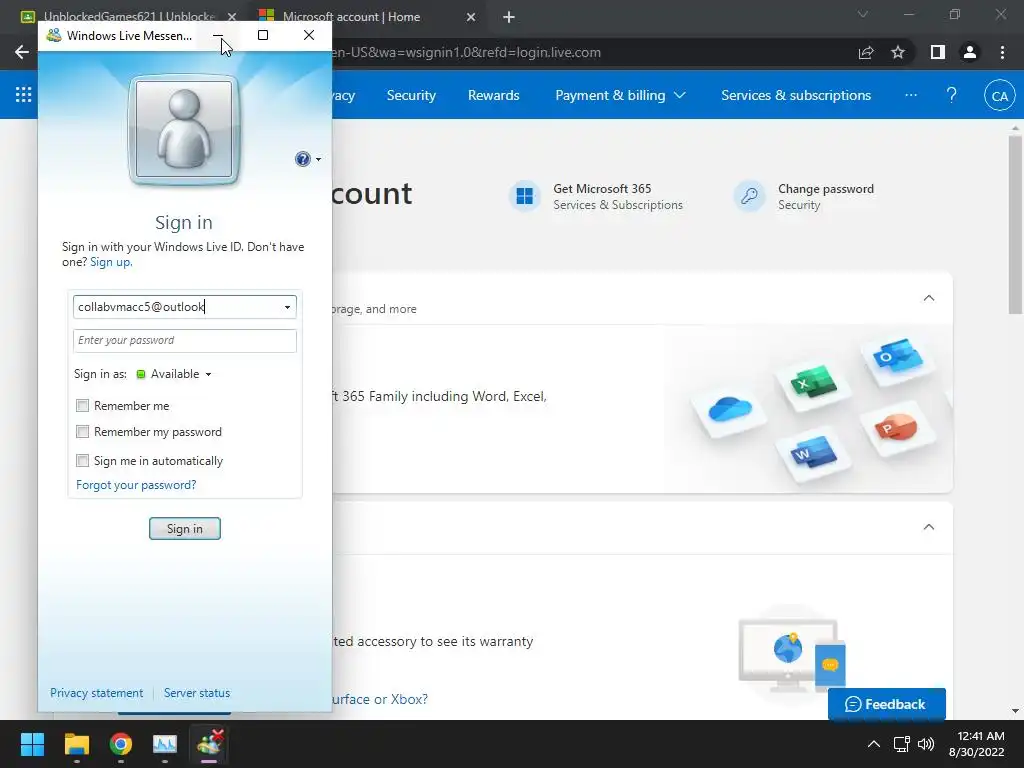Click the scrollbar down arrow

pyautogui.click(x=1015, y=711)
